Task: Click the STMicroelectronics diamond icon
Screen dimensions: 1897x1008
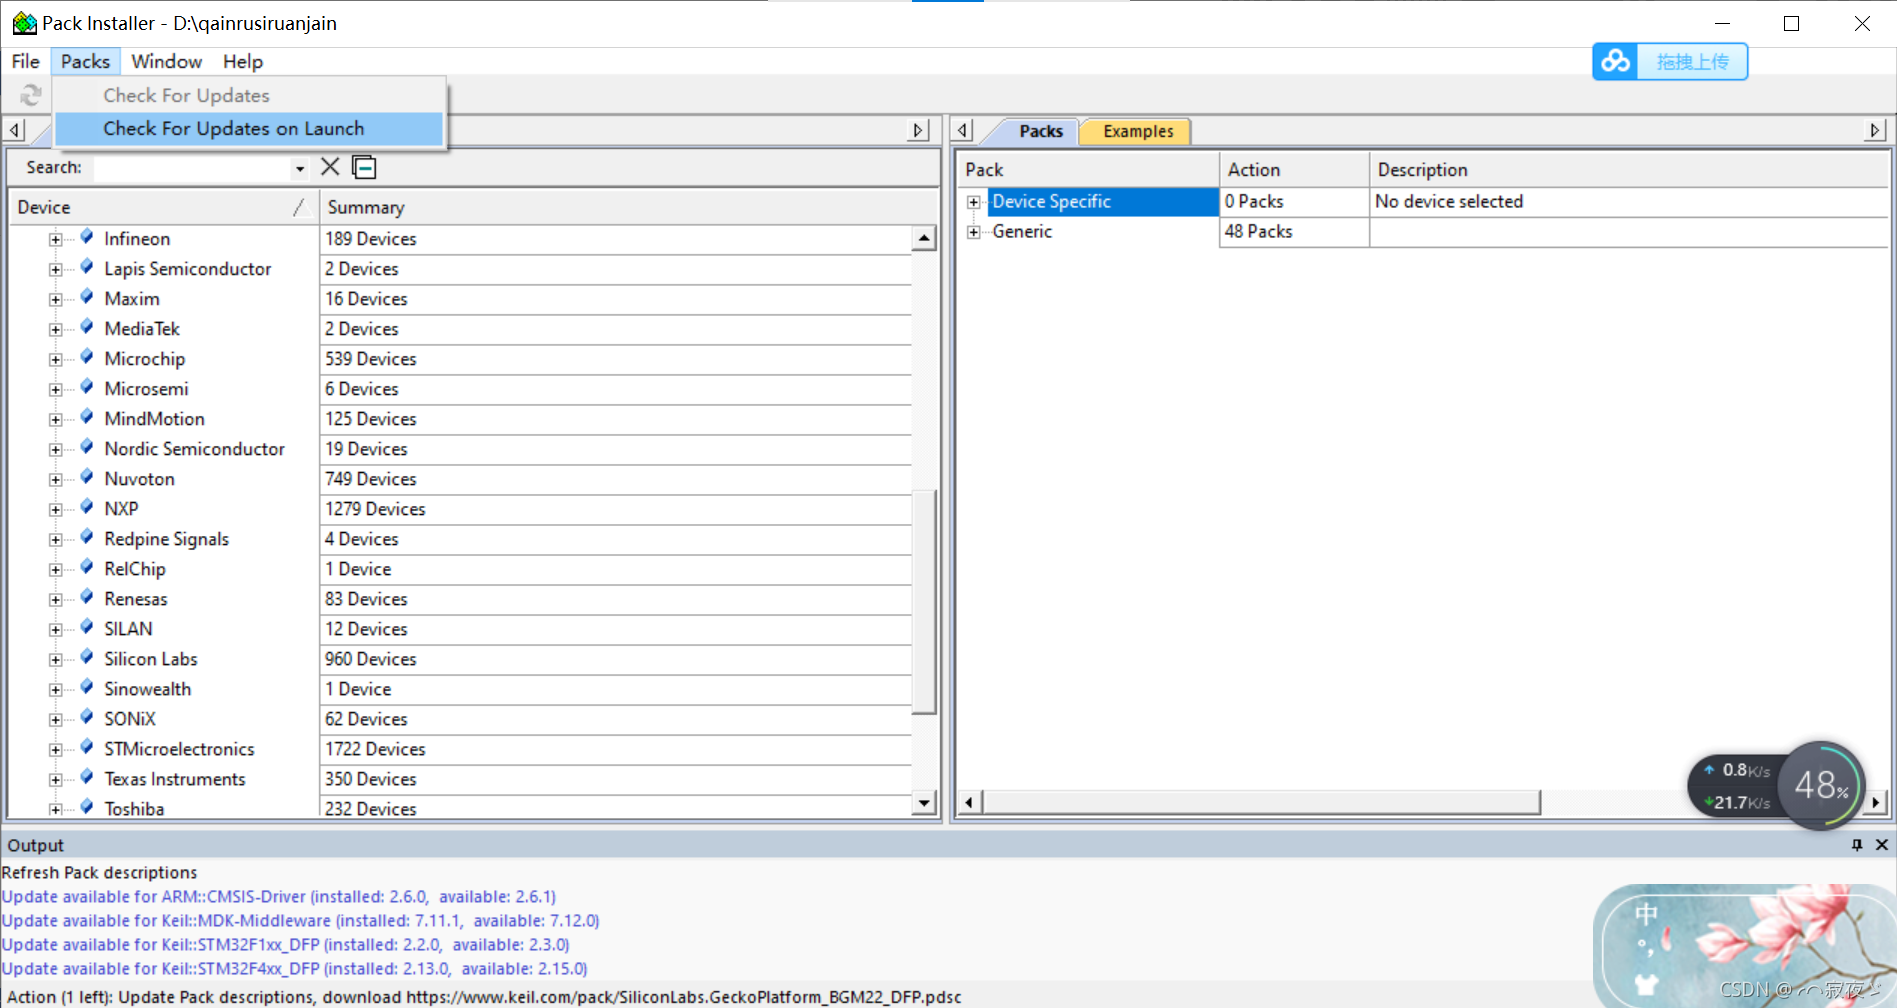Action: 87,747
